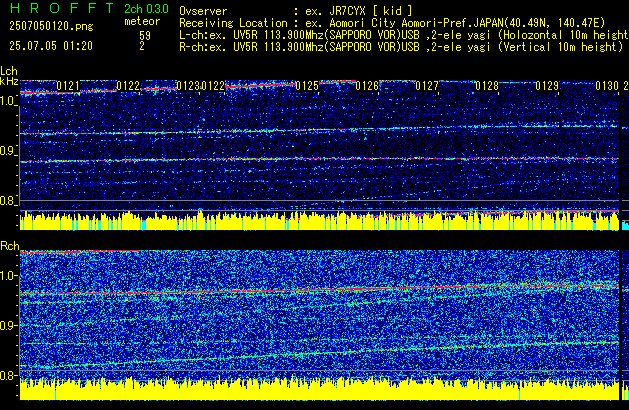Screen dimensions: 629x410
Task: Click the '0.8' frequency tick on Rch
Action: point(8,376)
